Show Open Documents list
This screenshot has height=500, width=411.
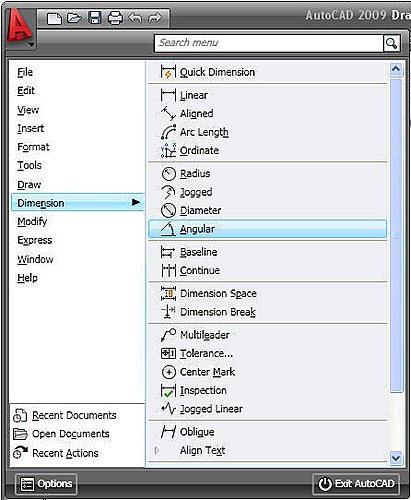pos(61,434)
